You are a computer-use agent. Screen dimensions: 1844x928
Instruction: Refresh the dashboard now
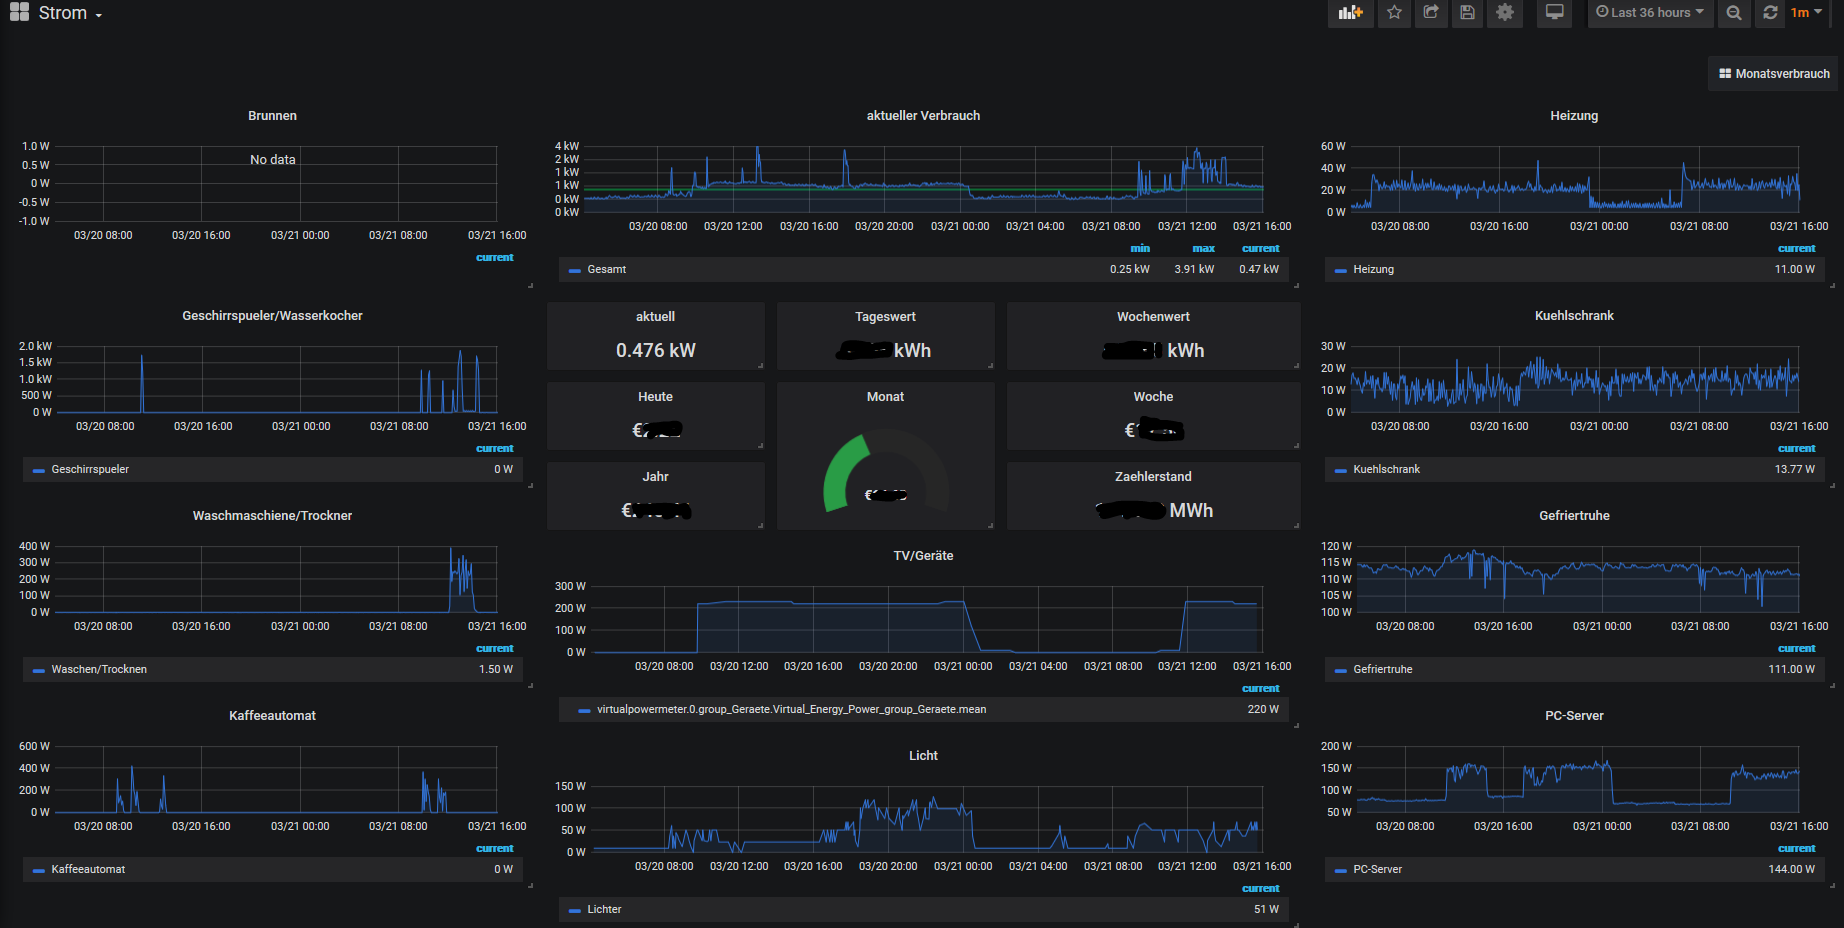click(x=1770, y=13)
